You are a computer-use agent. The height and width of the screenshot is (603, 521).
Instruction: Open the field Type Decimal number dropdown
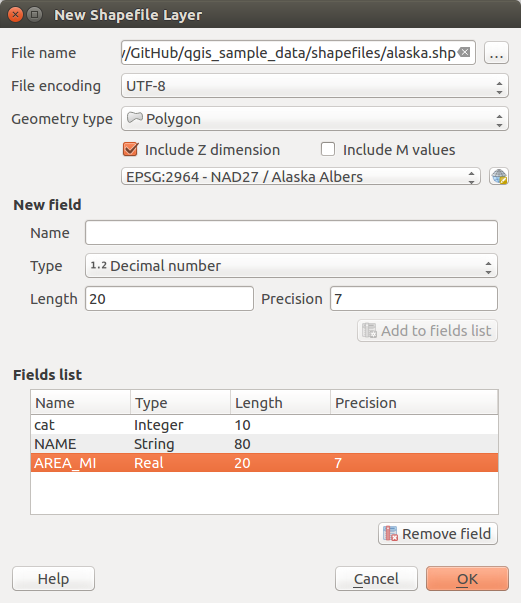click(x=291, y=266)
